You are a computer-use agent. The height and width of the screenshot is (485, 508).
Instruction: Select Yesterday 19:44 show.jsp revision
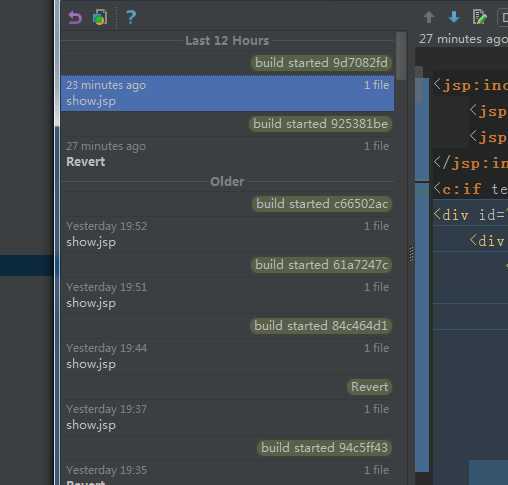[228, 356]
